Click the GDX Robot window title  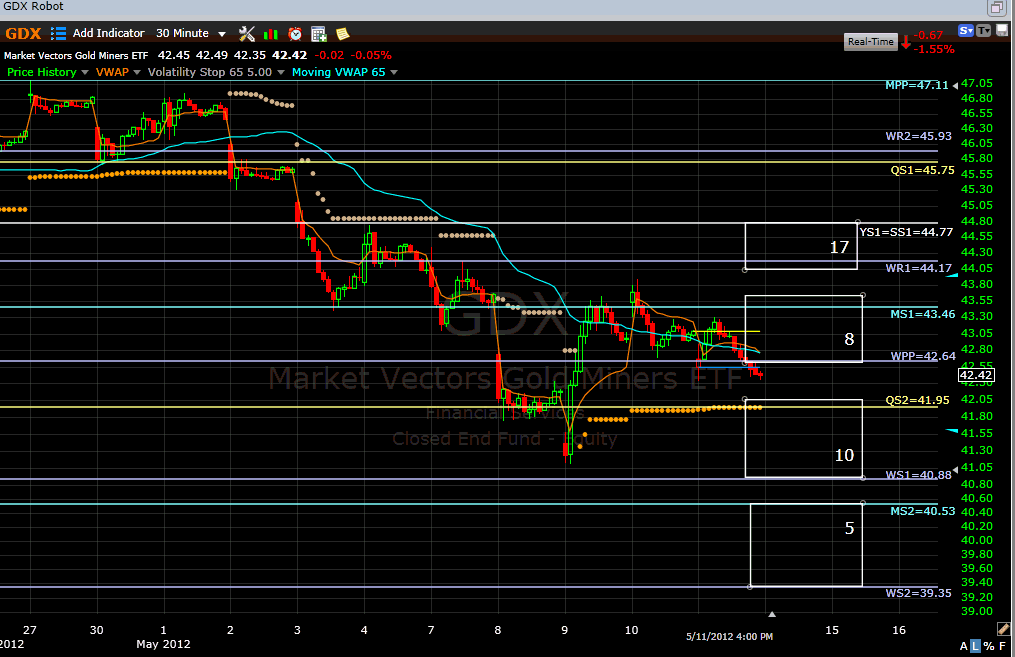[34, 6]
